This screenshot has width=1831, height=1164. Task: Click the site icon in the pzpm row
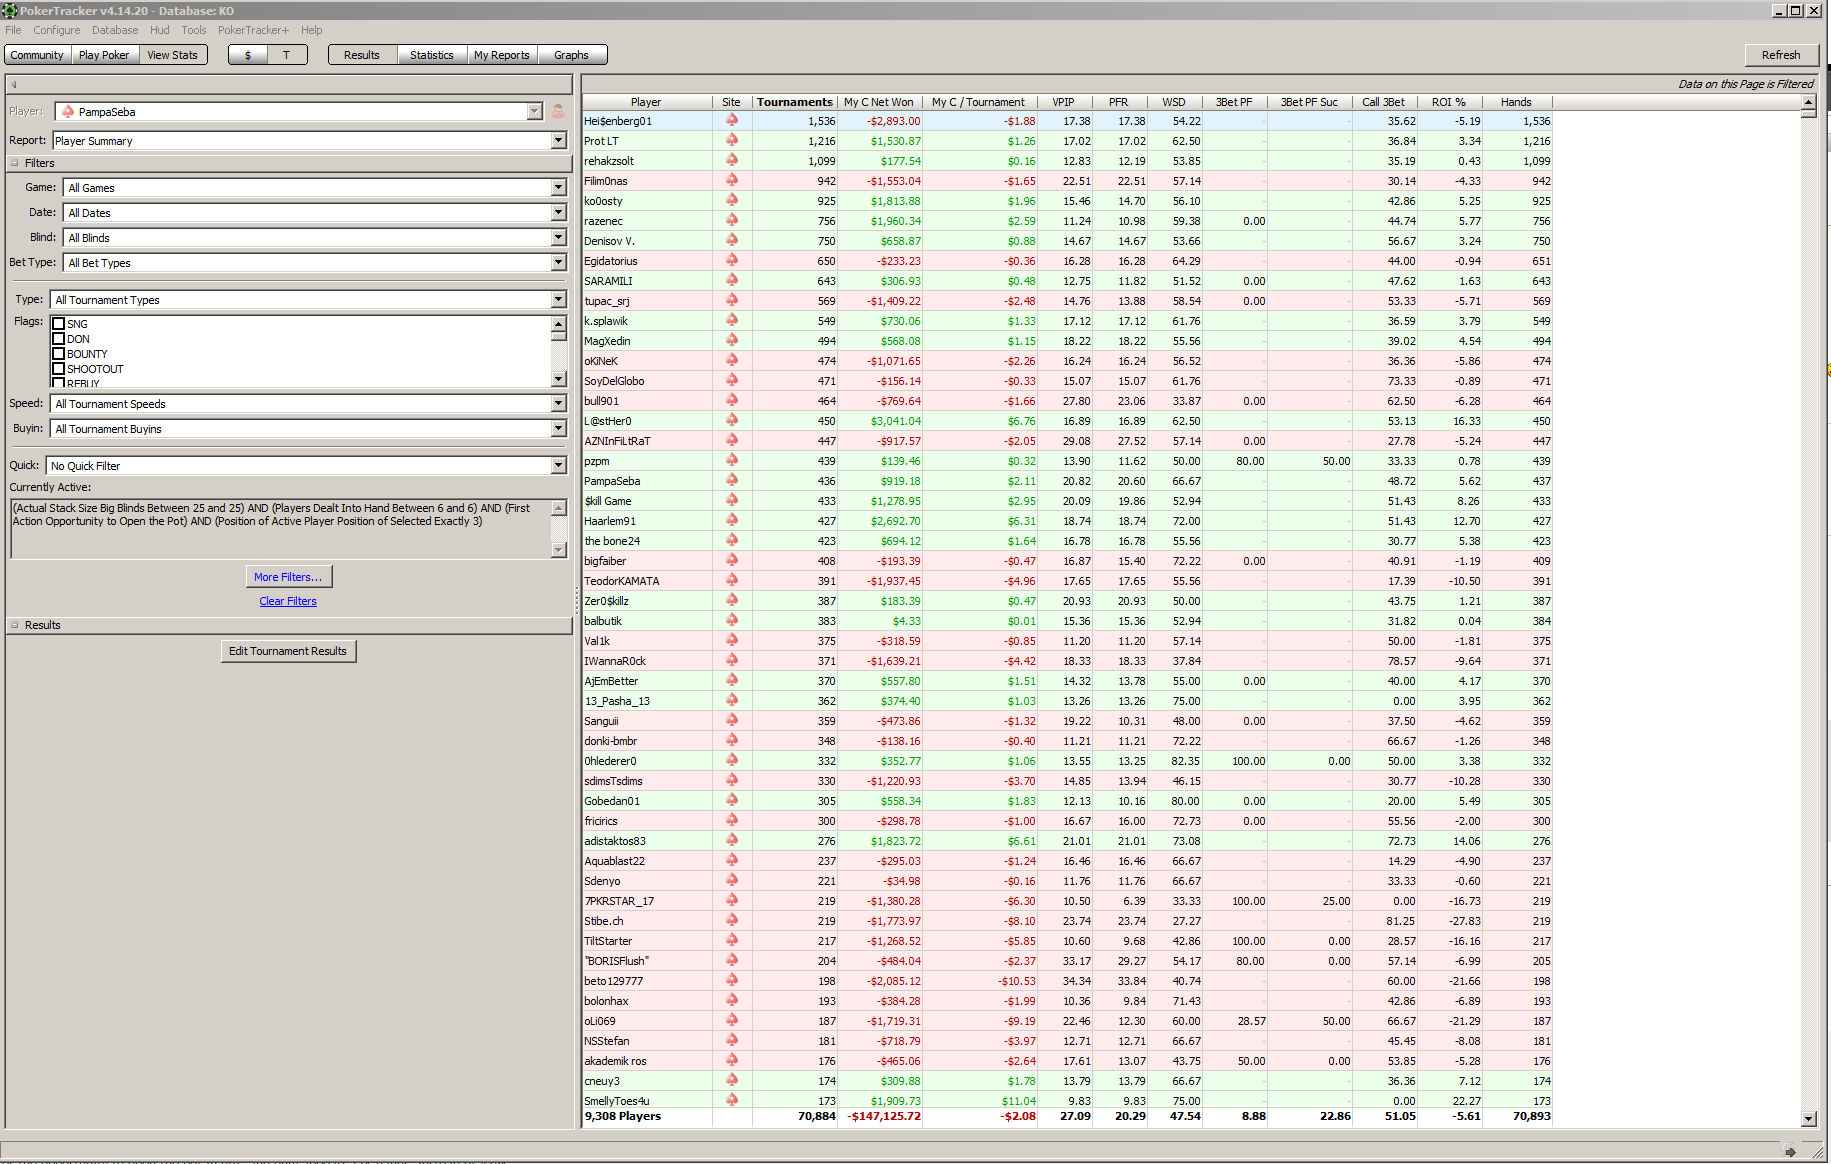pyautogui.click(x=732, y=460)
